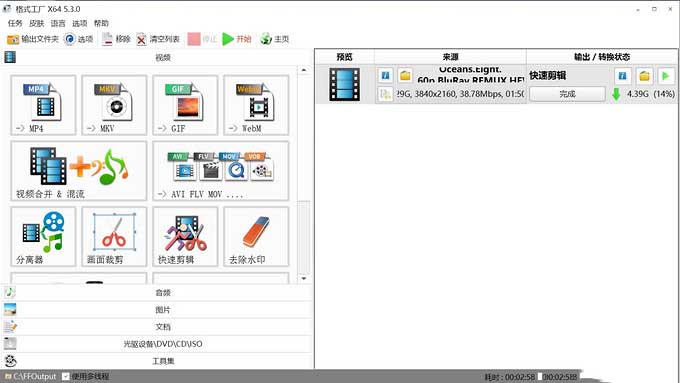Screen dimensions: 680x383
Task: Choose the MKV conversion icon
Action: [114, 105]
